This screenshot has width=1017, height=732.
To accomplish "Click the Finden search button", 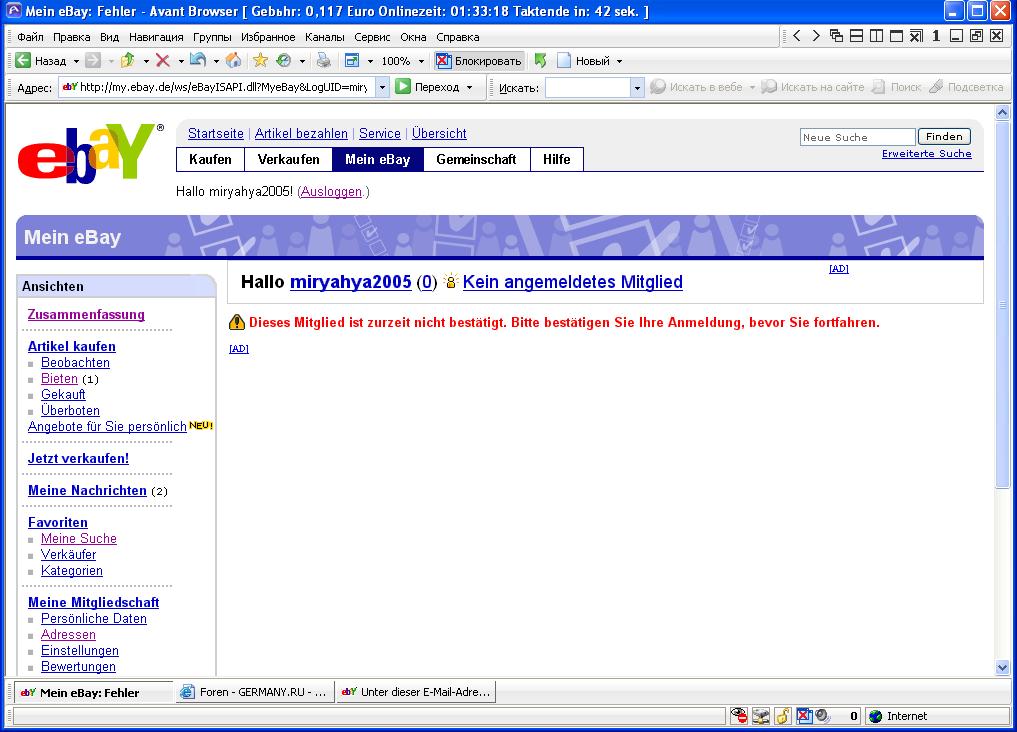I will (x=944, y=136).
